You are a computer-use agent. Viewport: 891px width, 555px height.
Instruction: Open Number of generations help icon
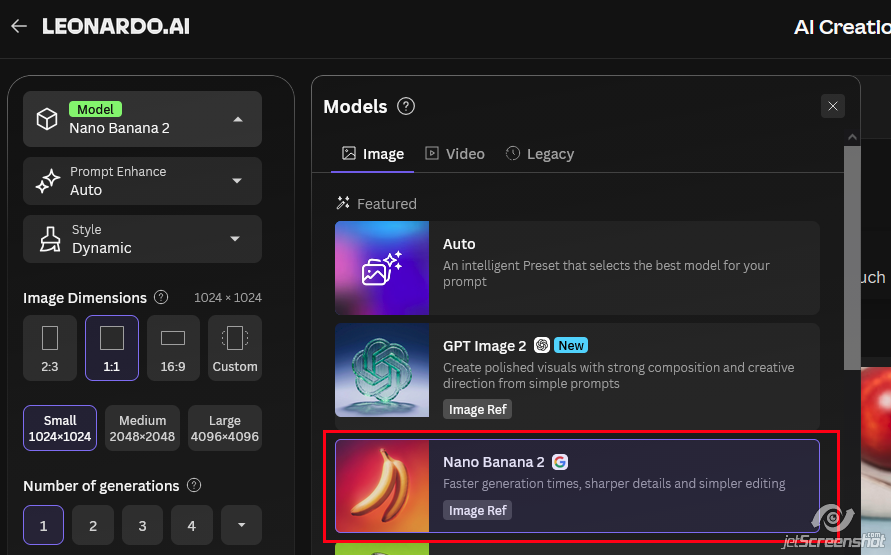pos(194,485)
